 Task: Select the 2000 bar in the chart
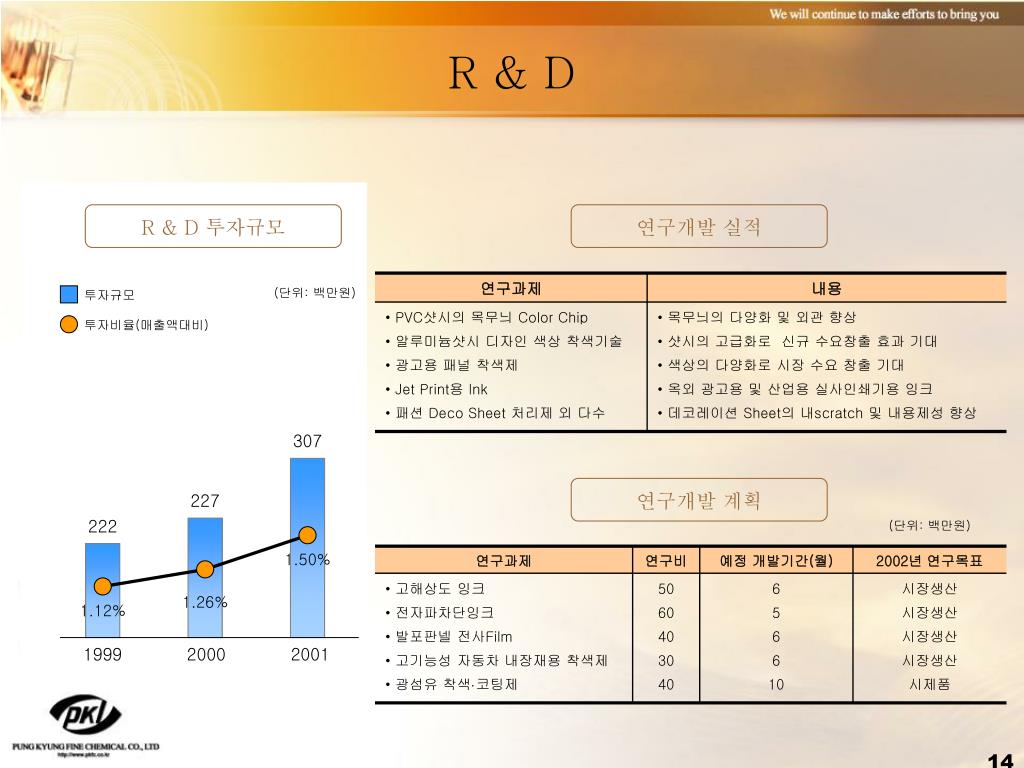point(205,577)
